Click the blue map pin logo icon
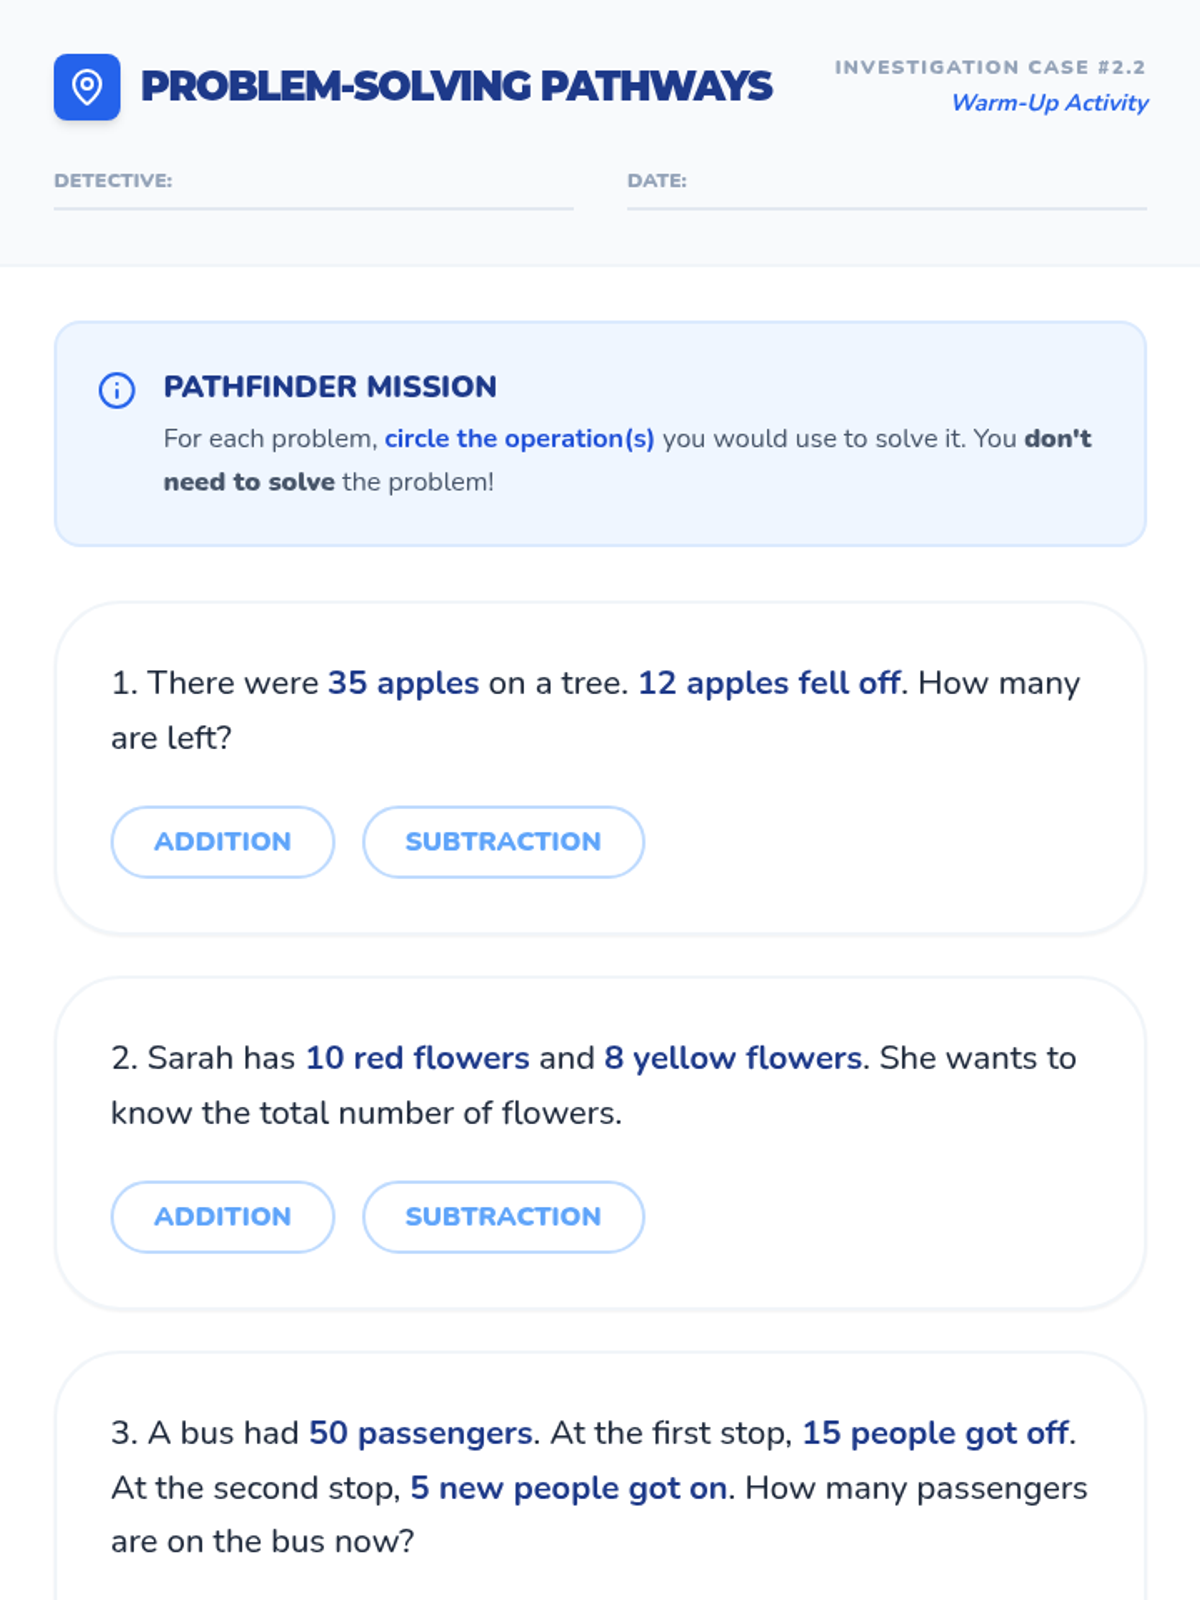Viewport: 1200px width, 1600px height. [x=87, y=87]
